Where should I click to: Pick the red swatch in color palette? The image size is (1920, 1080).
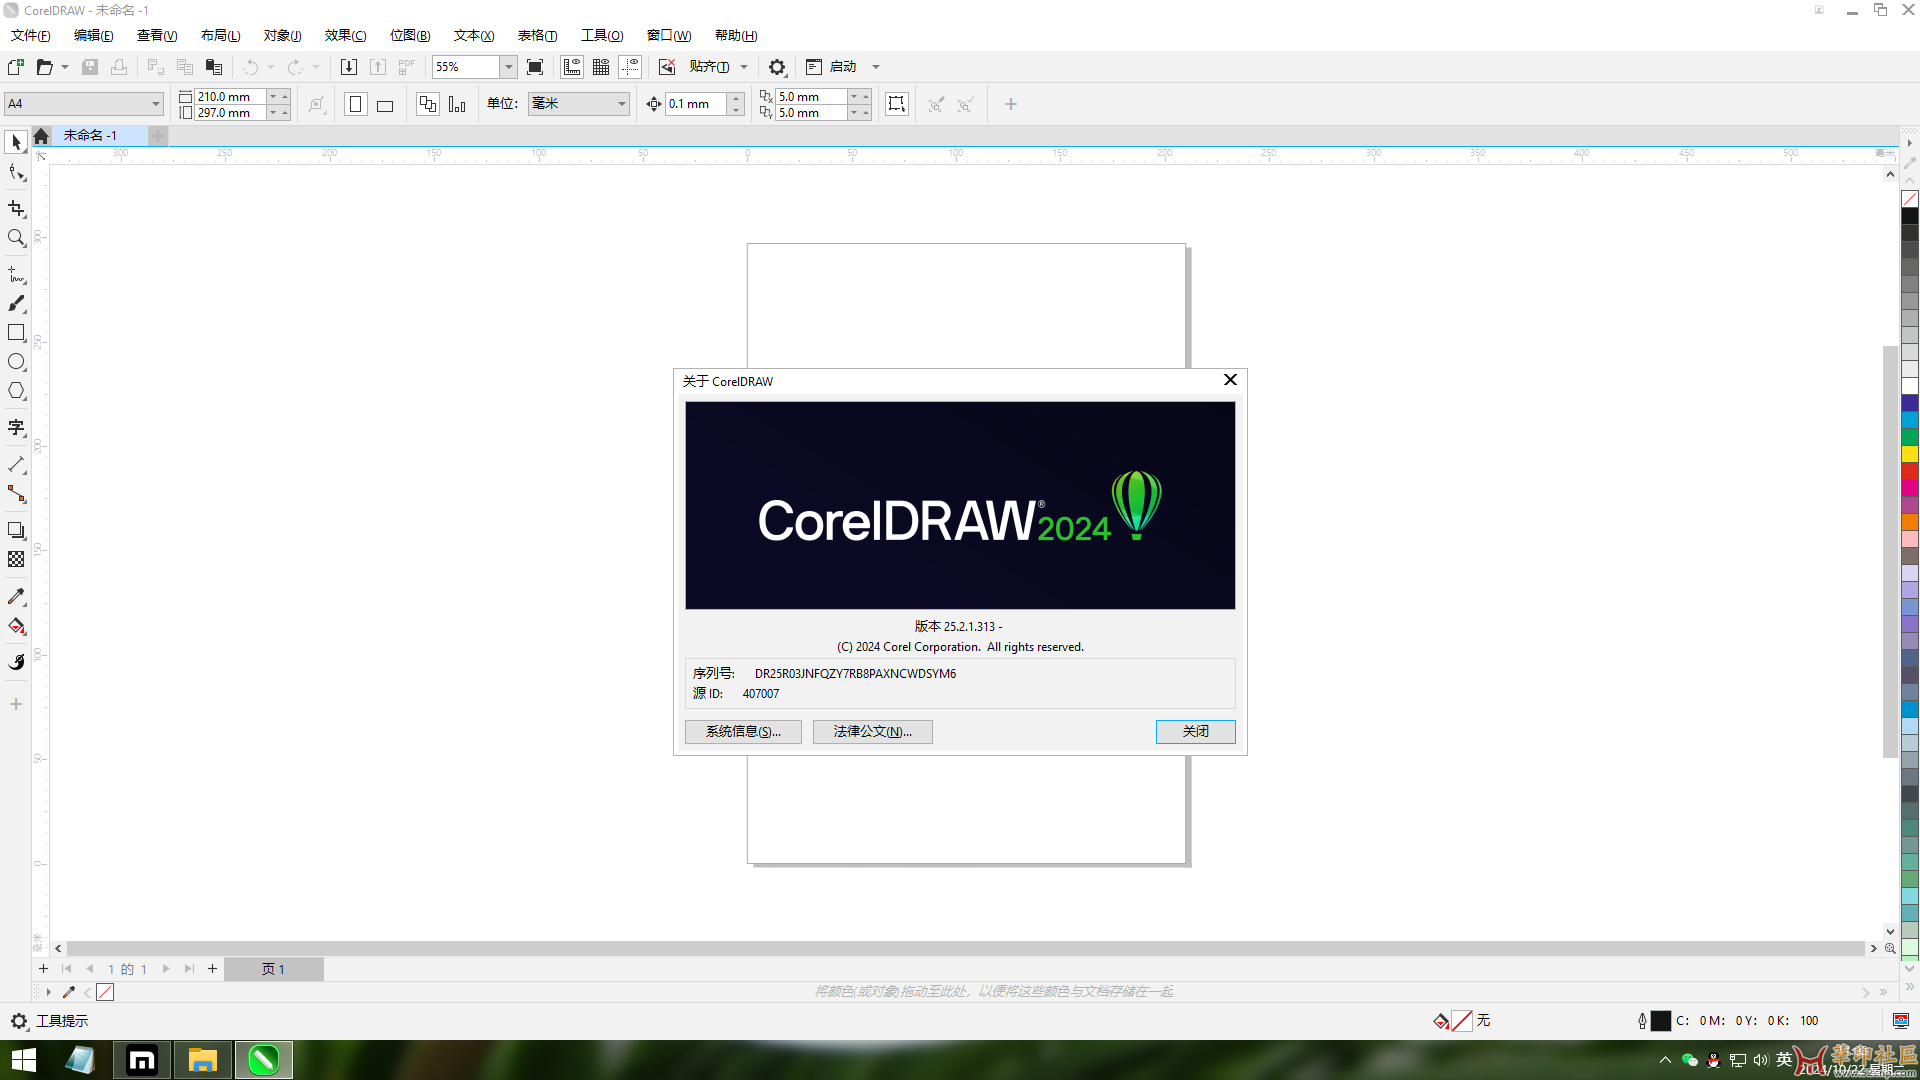coord(1910,471)
